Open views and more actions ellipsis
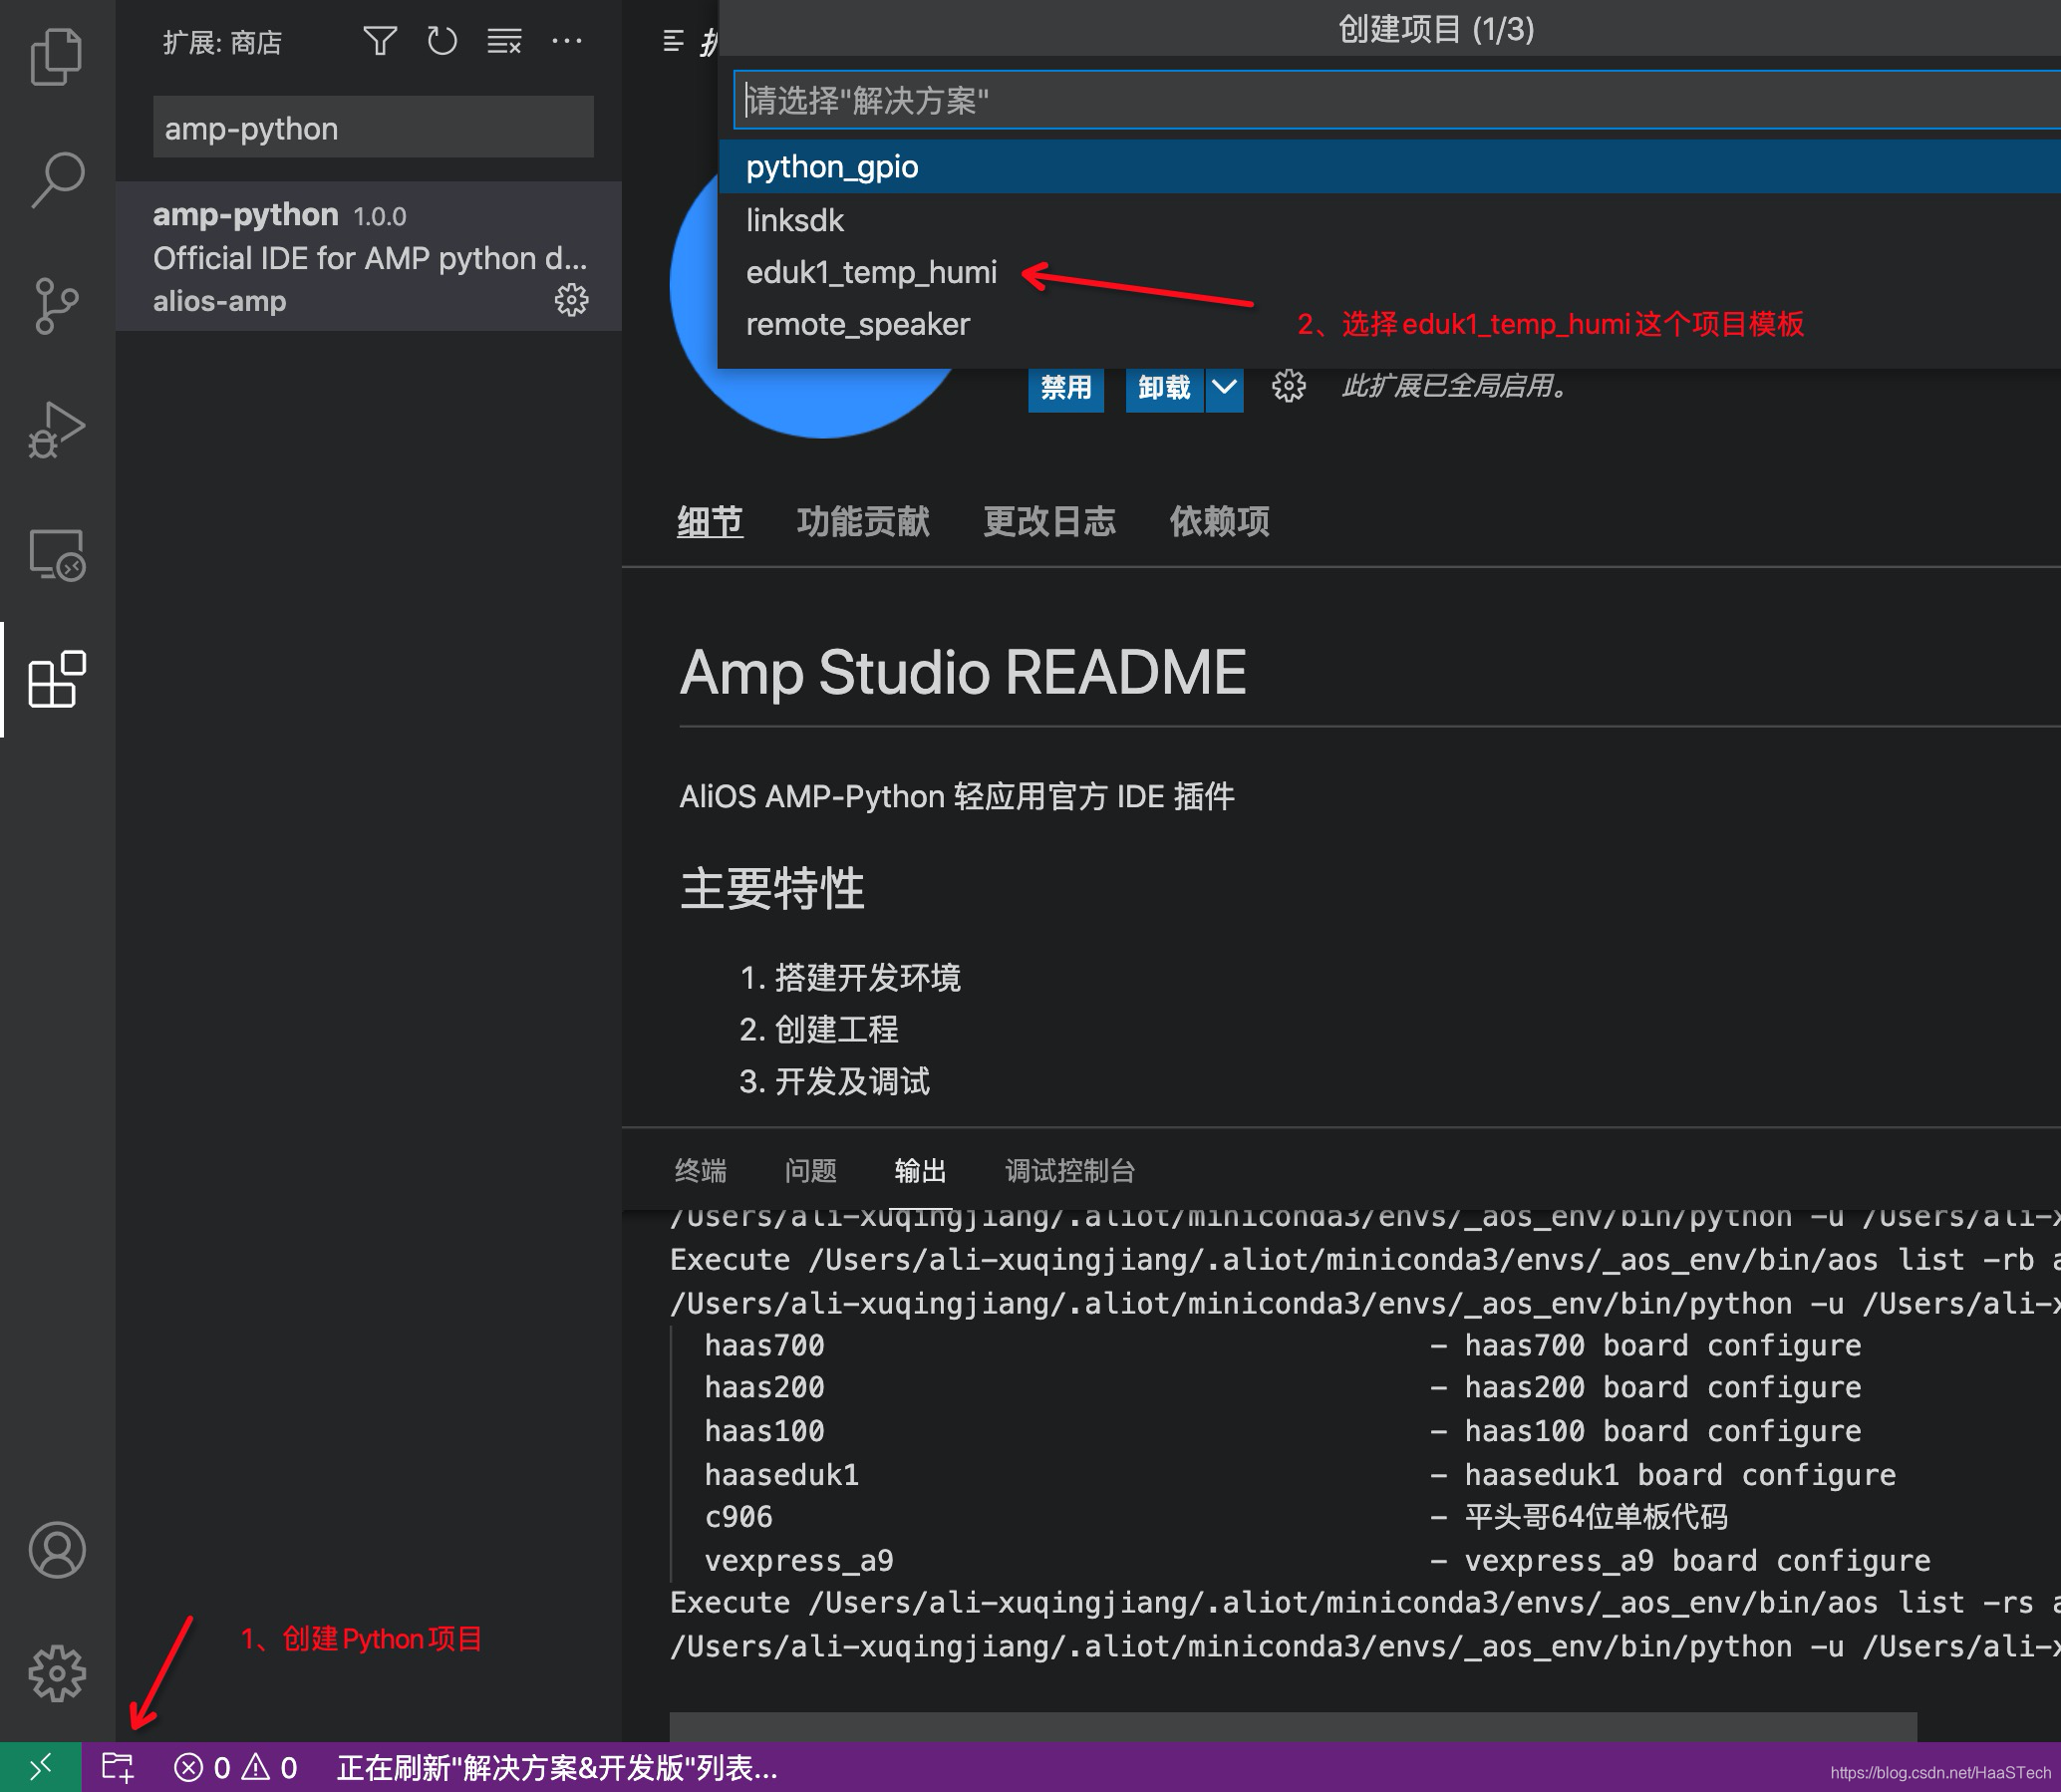 (566, 42)
